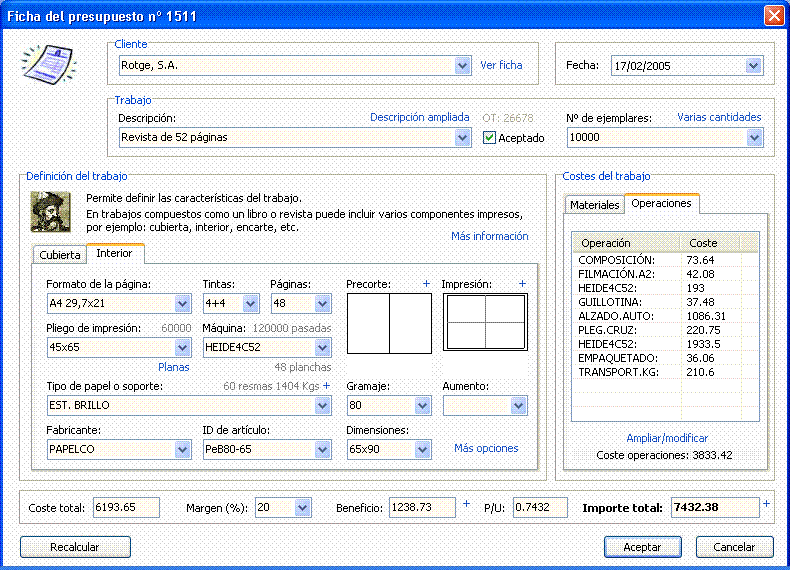Click the Importe total field
Image resolution: width=790 pixels, height=570 pixels.
point(715,508)
